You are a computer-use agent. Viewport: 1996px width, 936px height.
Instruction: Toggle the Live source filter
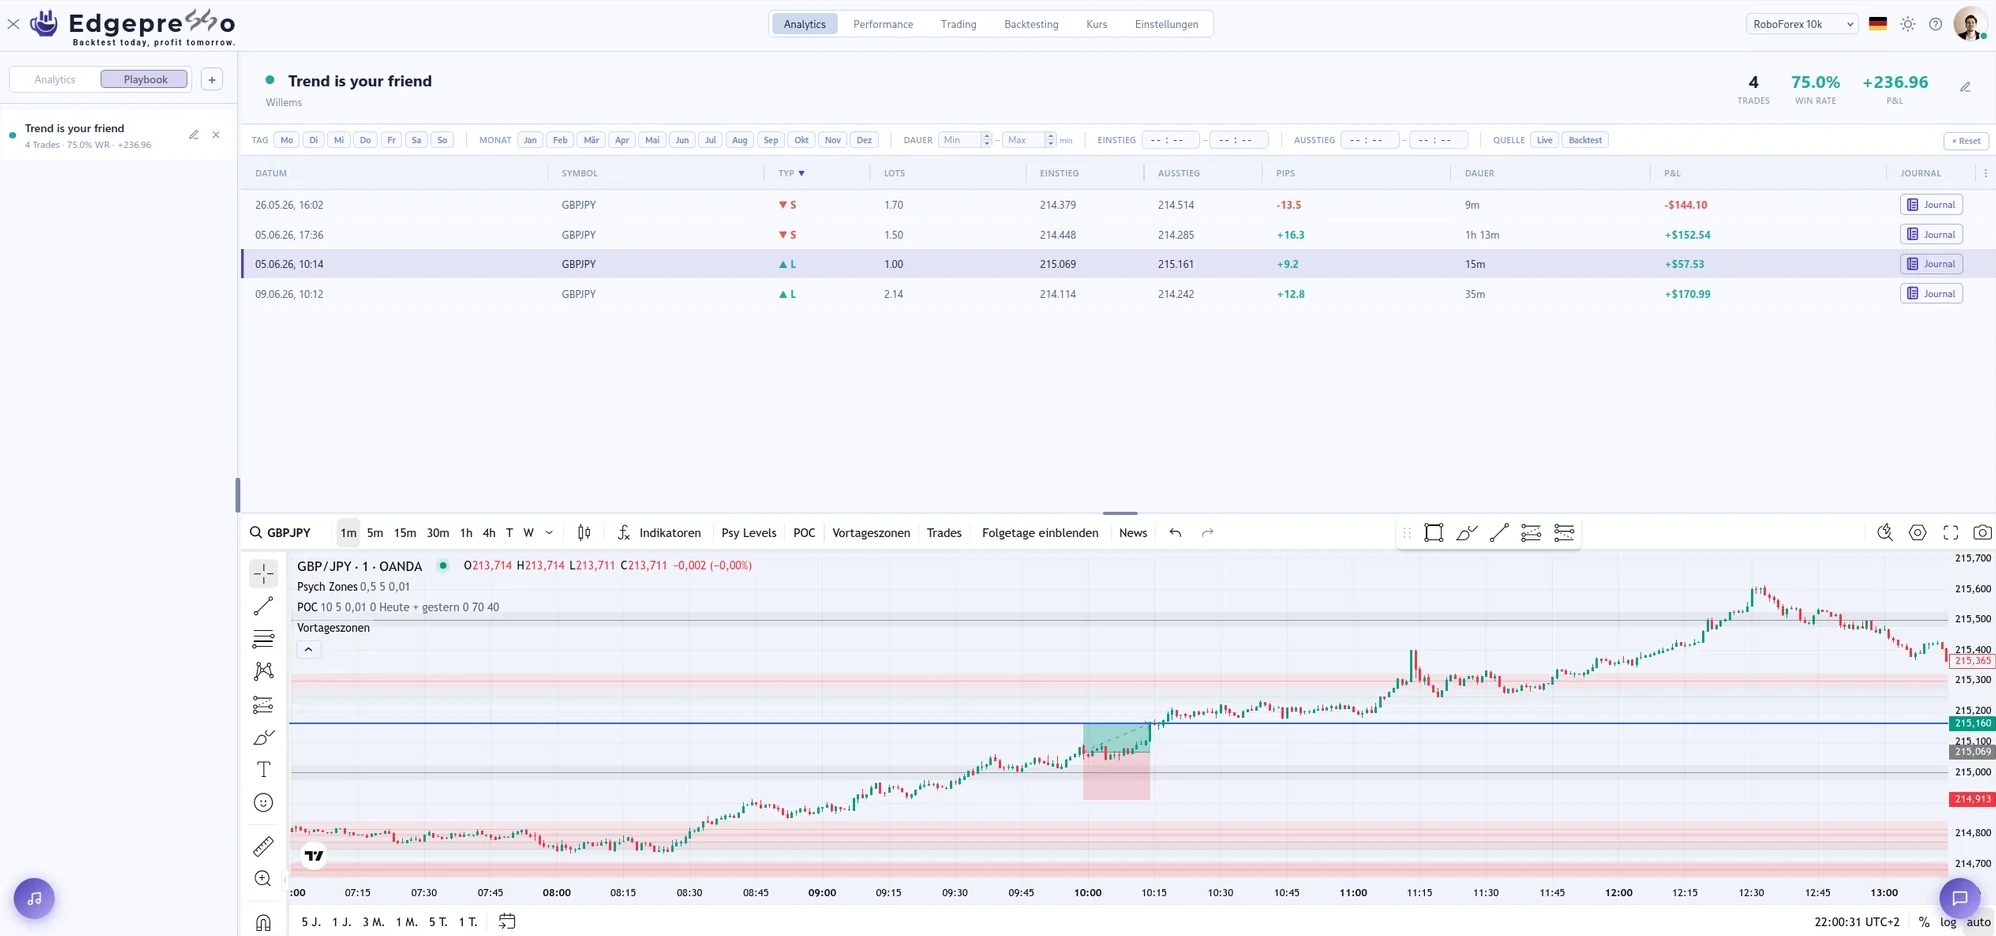(1544, 140)
